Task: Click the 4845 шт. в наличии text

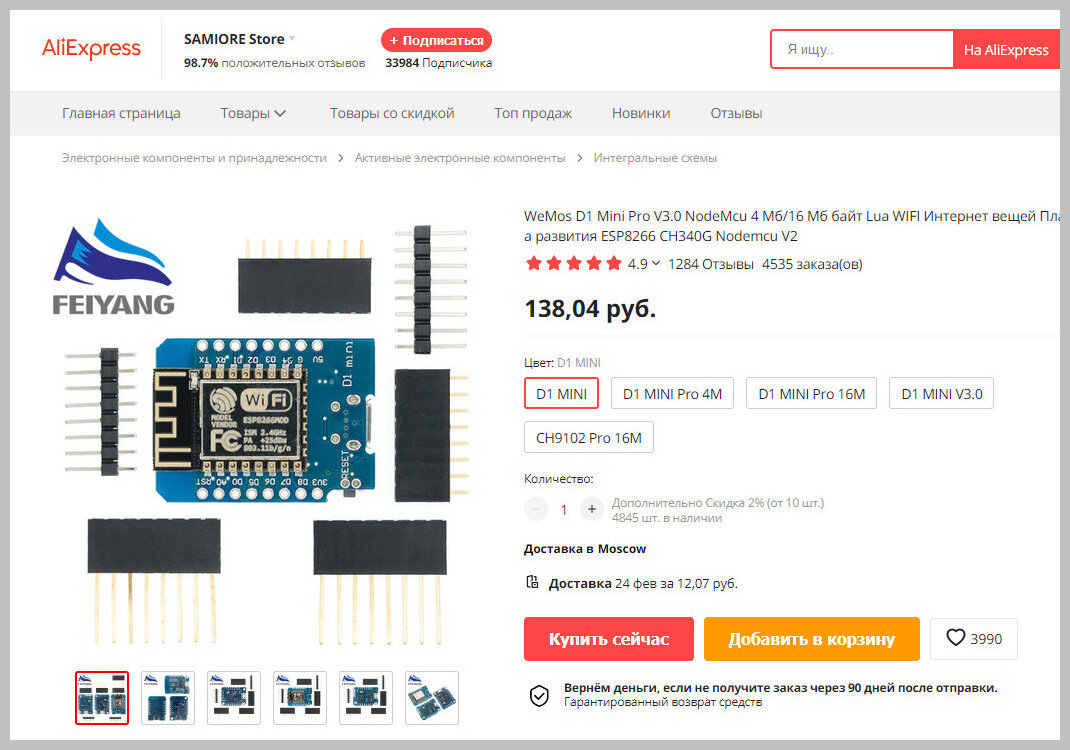Action: tap(667, 518)
